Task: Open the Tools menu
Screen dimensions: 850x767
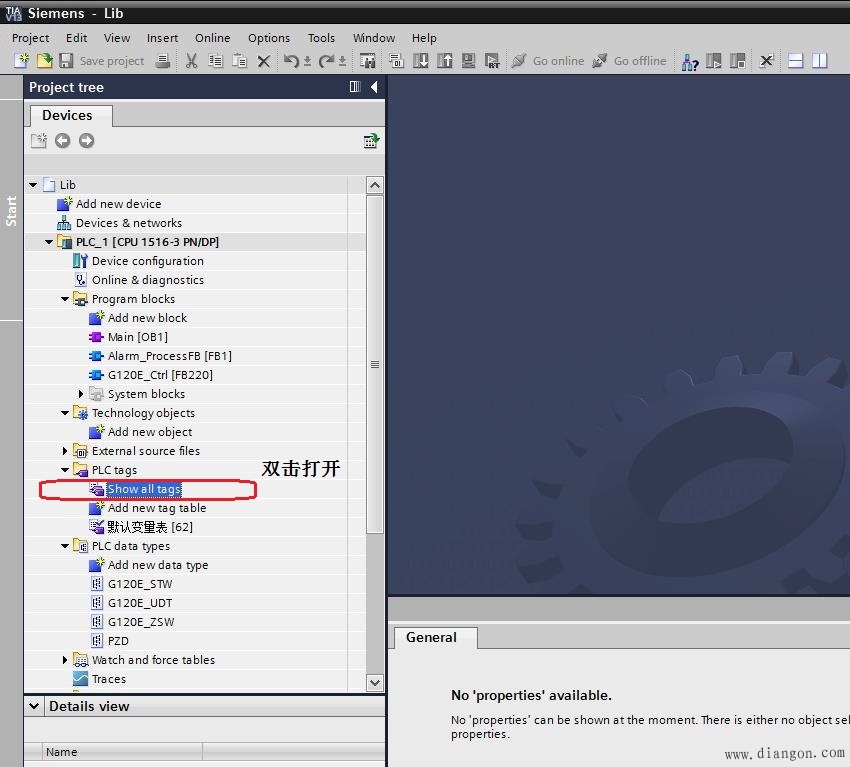Action: tap(321, 38)
